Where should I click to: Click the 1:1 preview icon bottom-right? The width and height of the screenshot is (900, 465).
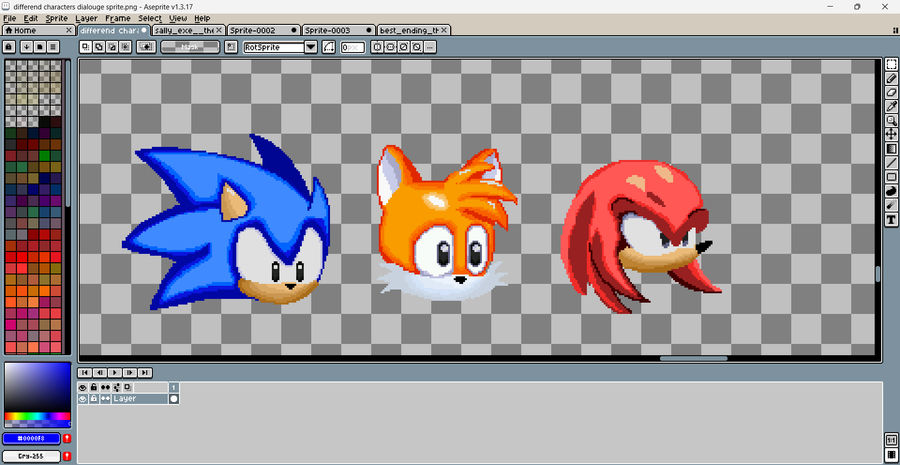point(891,441)
